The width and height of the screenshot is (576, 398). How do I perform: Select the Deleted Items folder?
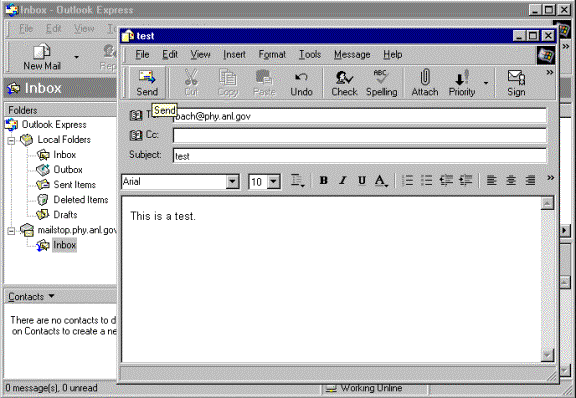click(81, 200)
